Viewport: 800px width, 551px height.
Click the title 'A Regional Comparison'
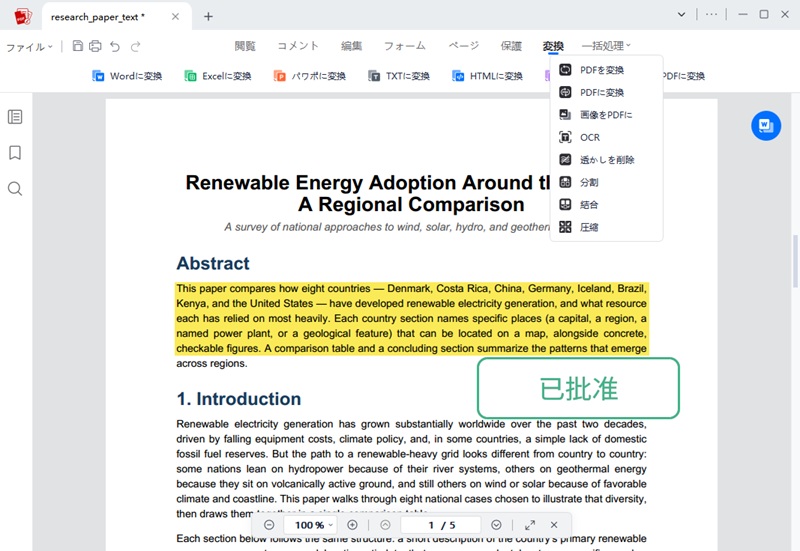(411, 205)
